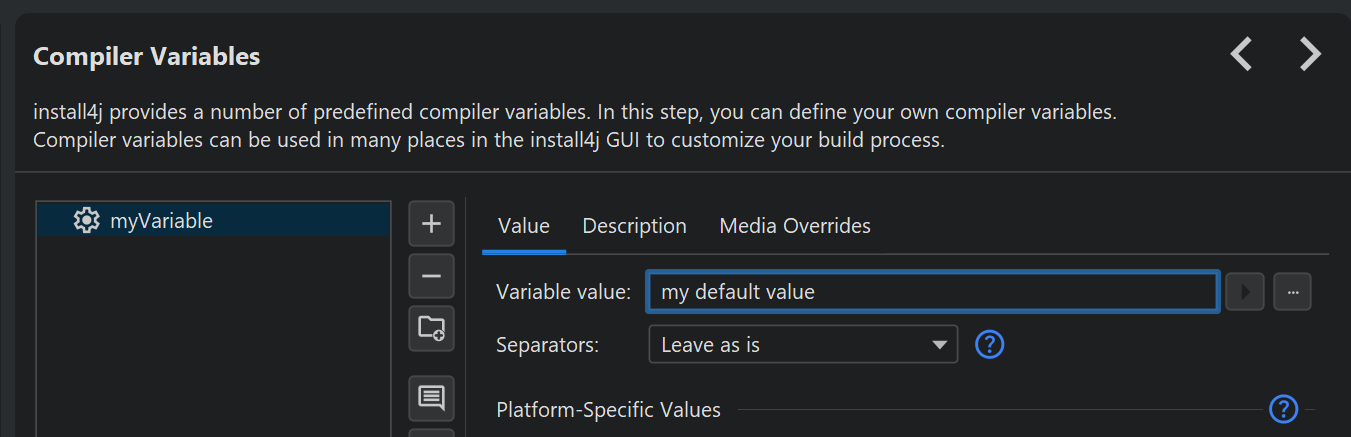Show help for Platform-Specific Values
Viewport: 1351px width, 437px height.
pyautogui.click(x=1283, y=409)
